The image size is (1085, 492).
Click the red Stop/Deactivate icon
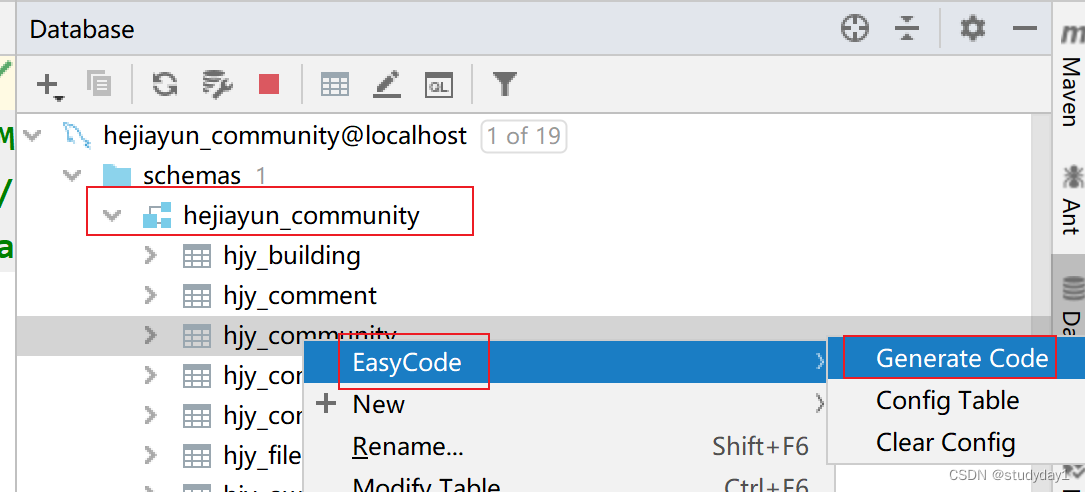tap(268, 84)
